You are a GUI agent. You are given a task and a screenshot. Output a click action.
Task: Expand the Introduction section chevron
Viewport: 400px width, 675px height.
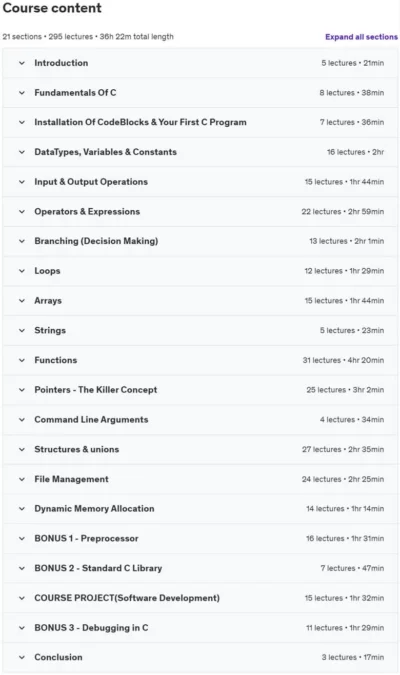point(22,63)
